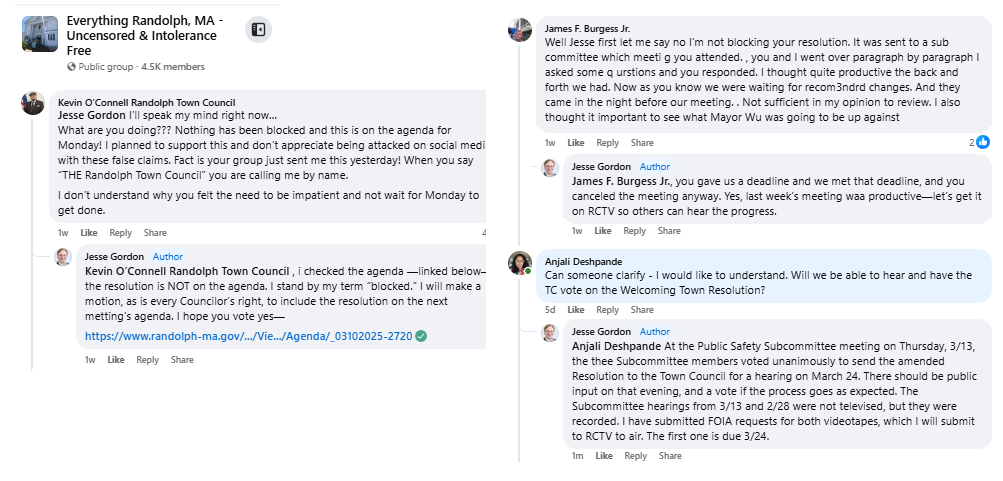1003x481 pixels.
Task: Like Anjali Deshpande's comment
Action: pyautogui.click(x=576, y=309)
